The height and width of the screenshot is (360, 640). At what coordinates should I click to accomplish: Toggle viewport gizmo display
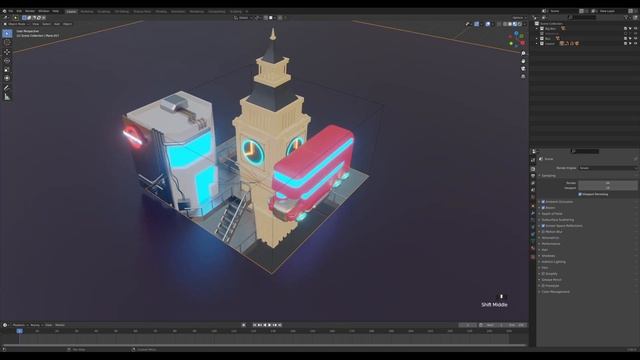(477, 24)
